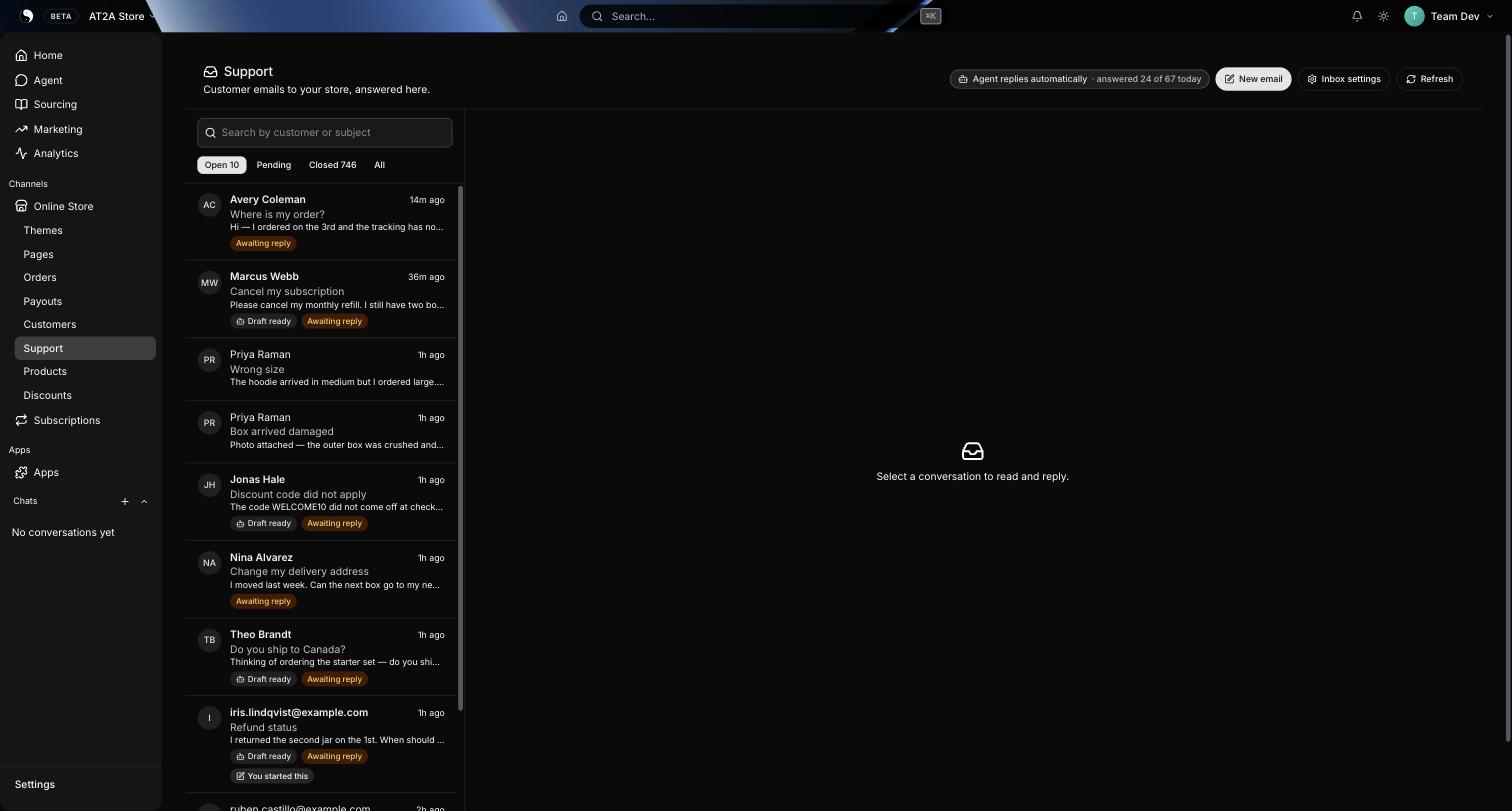Click the inbox icon next to Support heading
Screen dimensions: 1512x811
click(210, 72)
